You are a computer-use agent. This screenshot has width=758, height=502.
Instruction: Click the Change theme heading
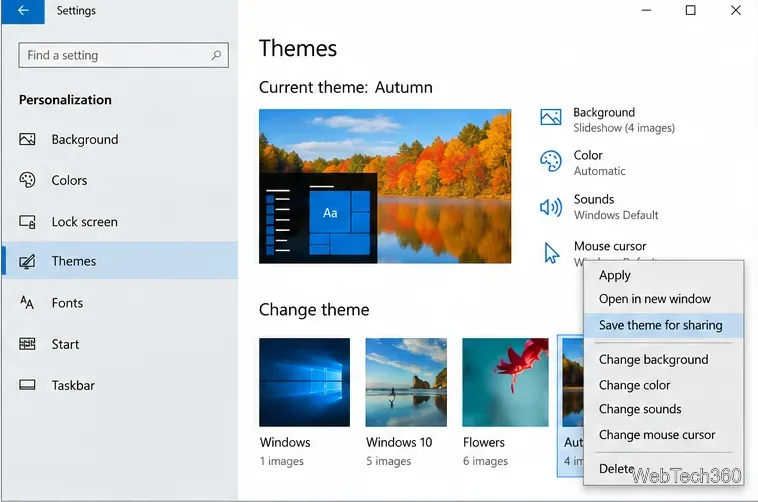tap(314, 310)
